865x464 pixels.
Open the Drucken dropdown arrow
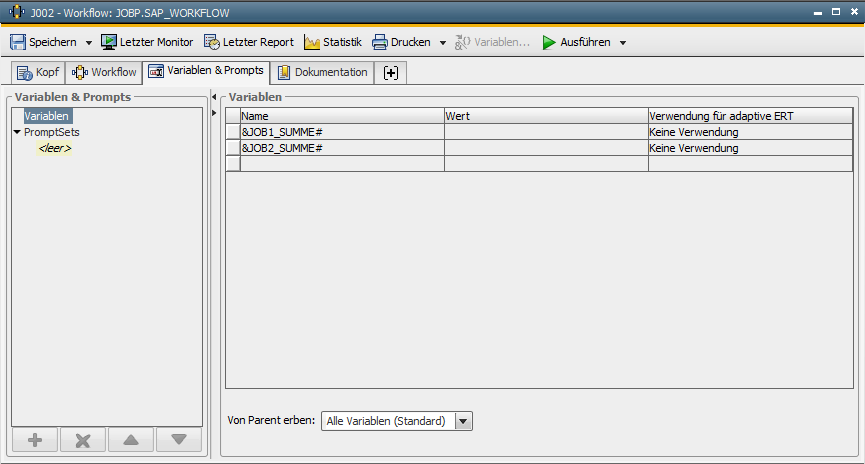(443, 43)
